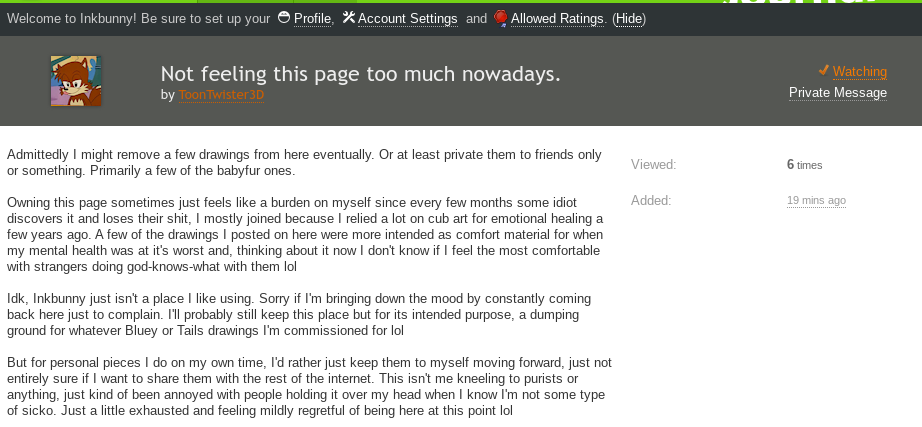Click the paragraph starting "But for personal pieces"

(305, 386)
